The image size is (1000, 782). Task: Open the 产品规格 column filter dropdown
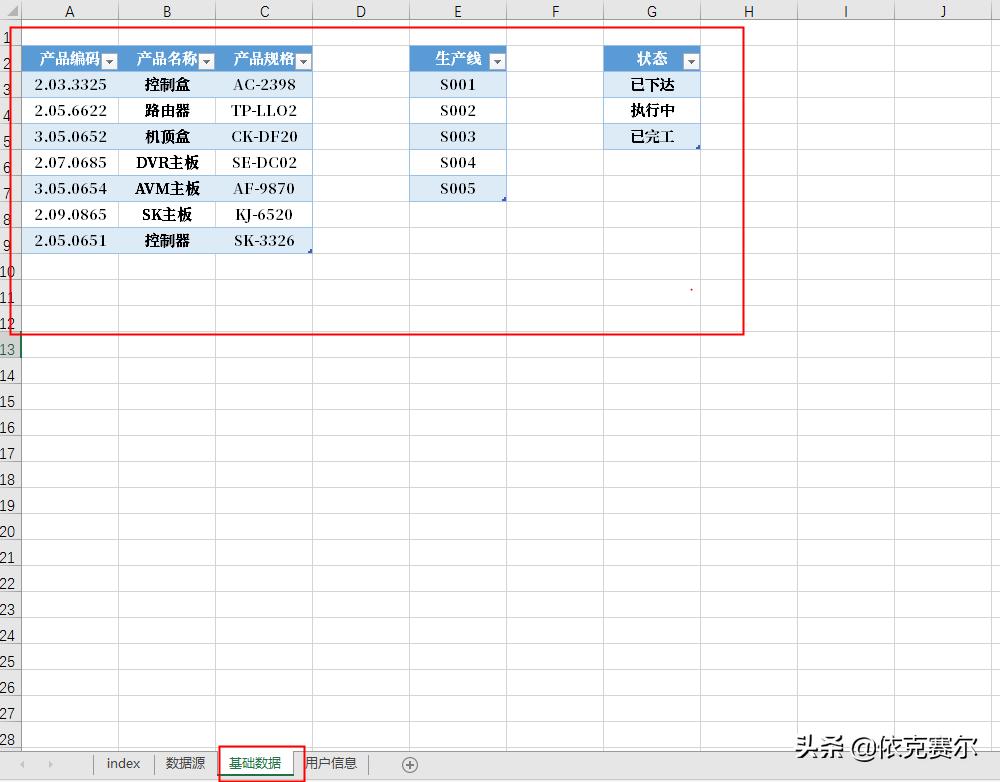coord(303,59)
